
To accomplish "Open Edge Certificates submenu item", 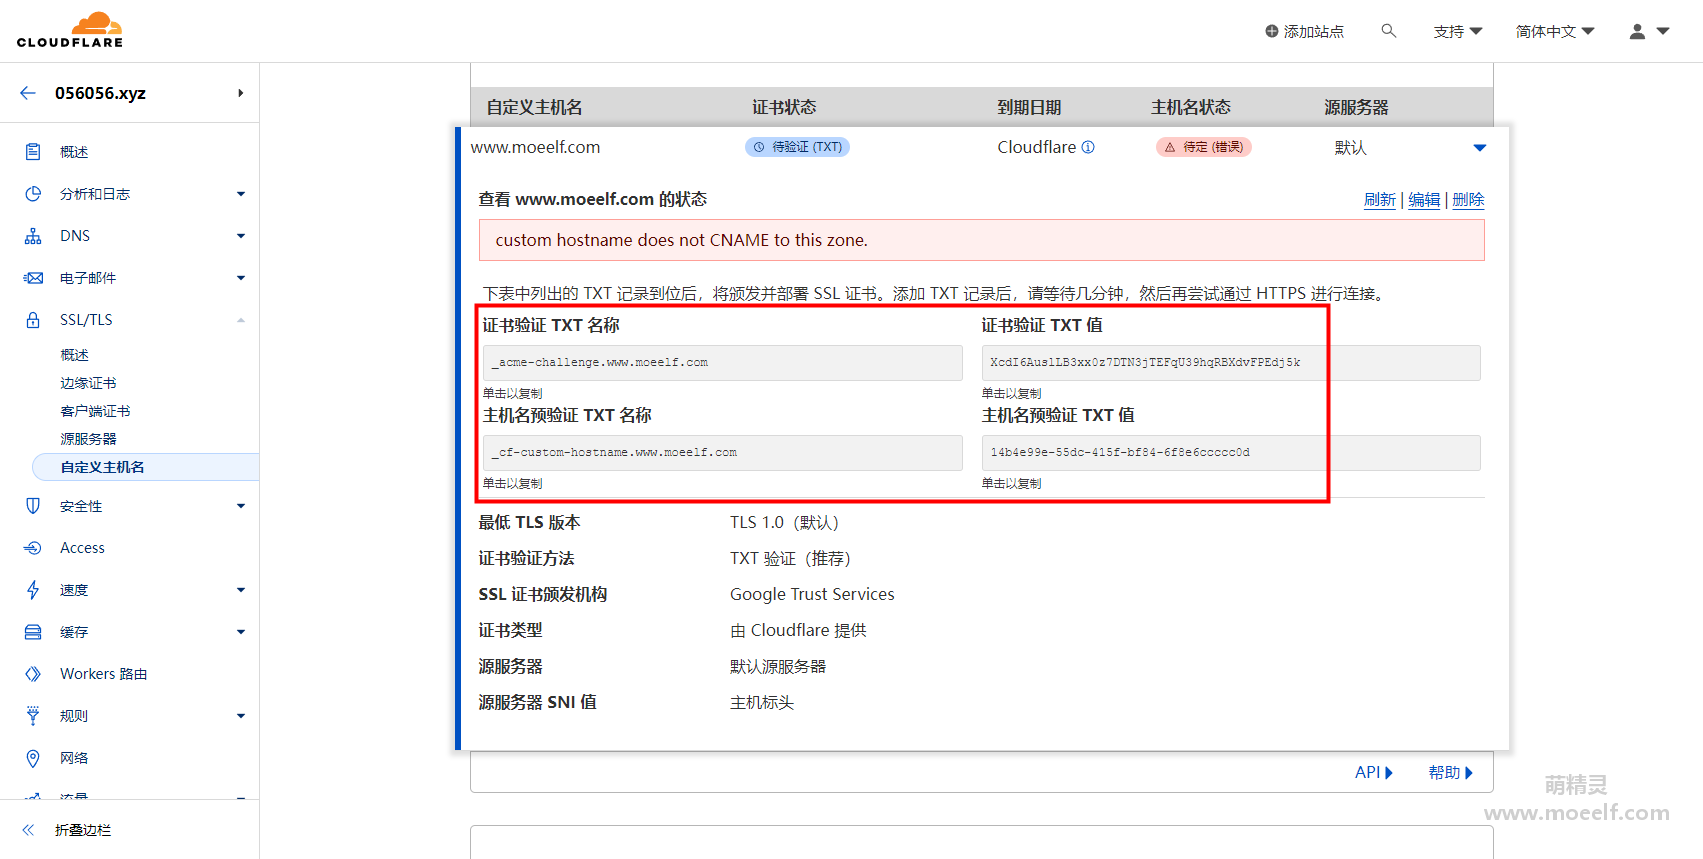I will [x=88, y=383].
